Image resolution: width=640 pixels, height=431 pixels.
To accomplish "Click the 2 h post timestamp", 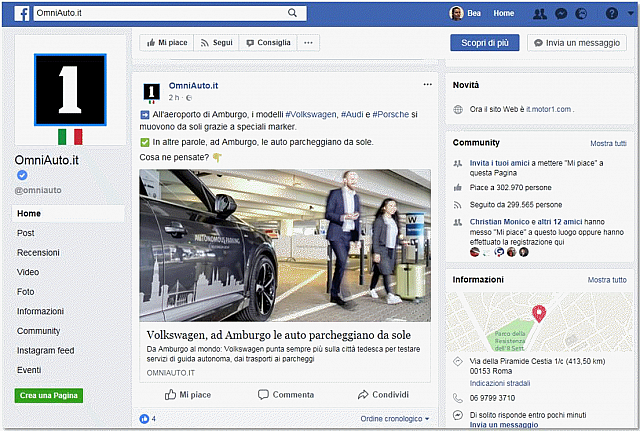I will coord(174,98).
